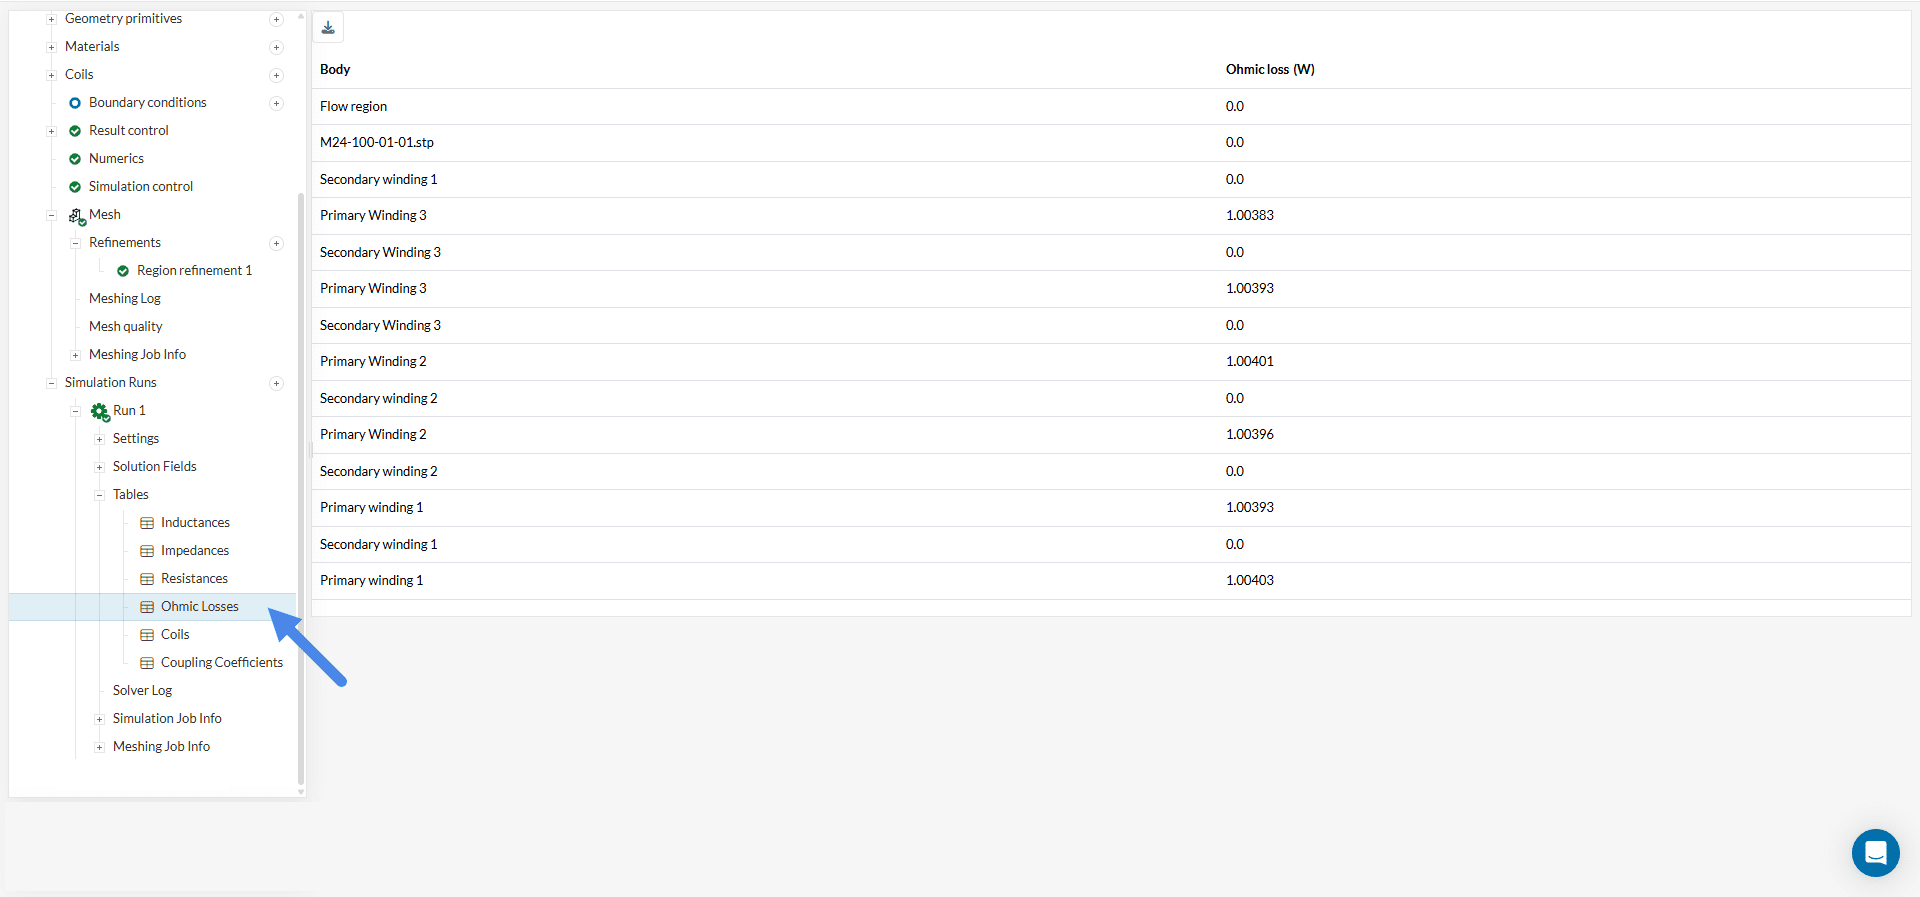Click the Result control green status check
1920x897 pixels.
[75, 131]
